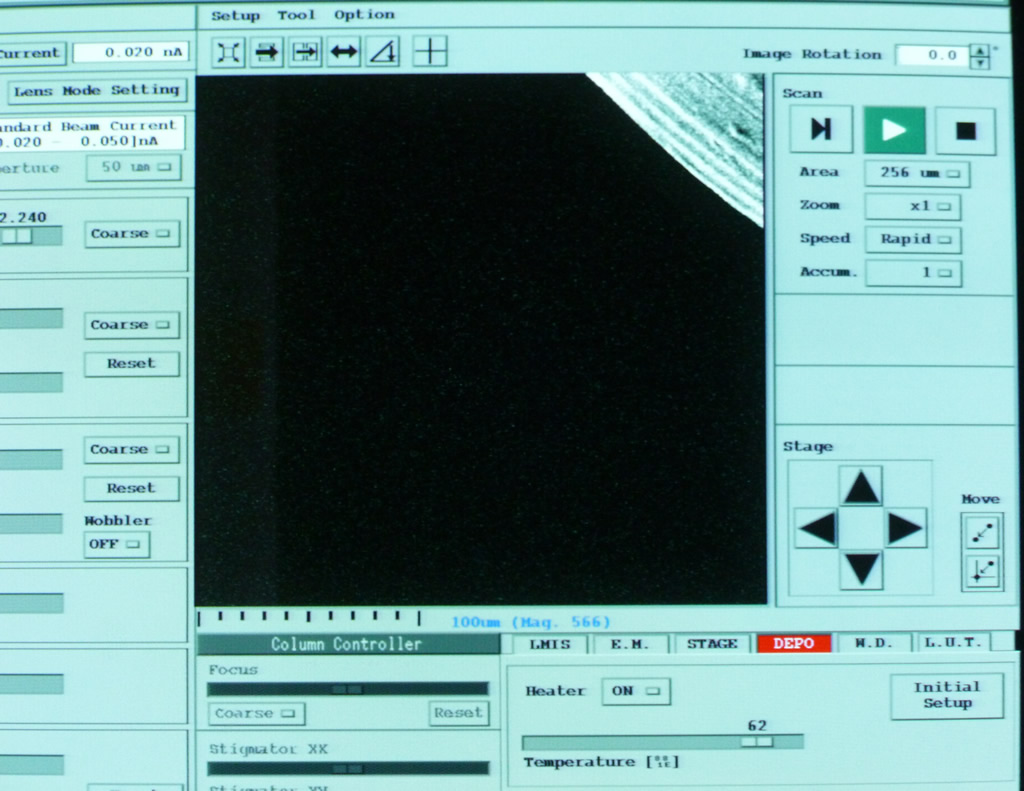
Task: Move the stage up with the arrow
Action: [x=861, y=486]
